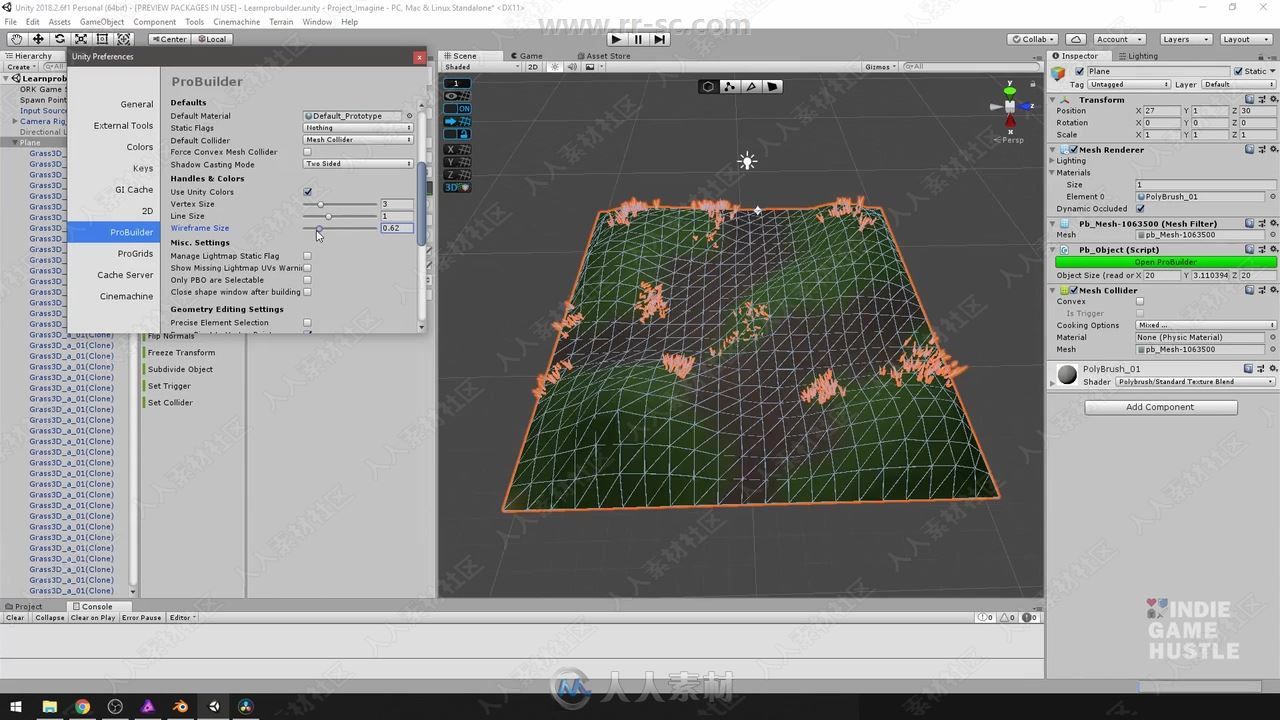Select ProBuilder Object selection mode icon
Viewport: 1280px width, 720px height.
(x=709, y=86)
